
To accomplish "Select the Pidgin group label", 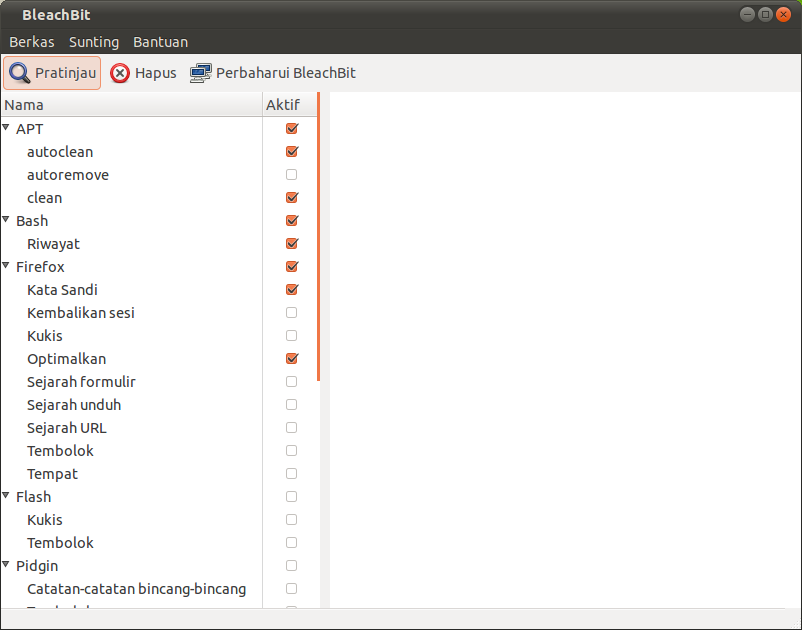I will 37,566.
